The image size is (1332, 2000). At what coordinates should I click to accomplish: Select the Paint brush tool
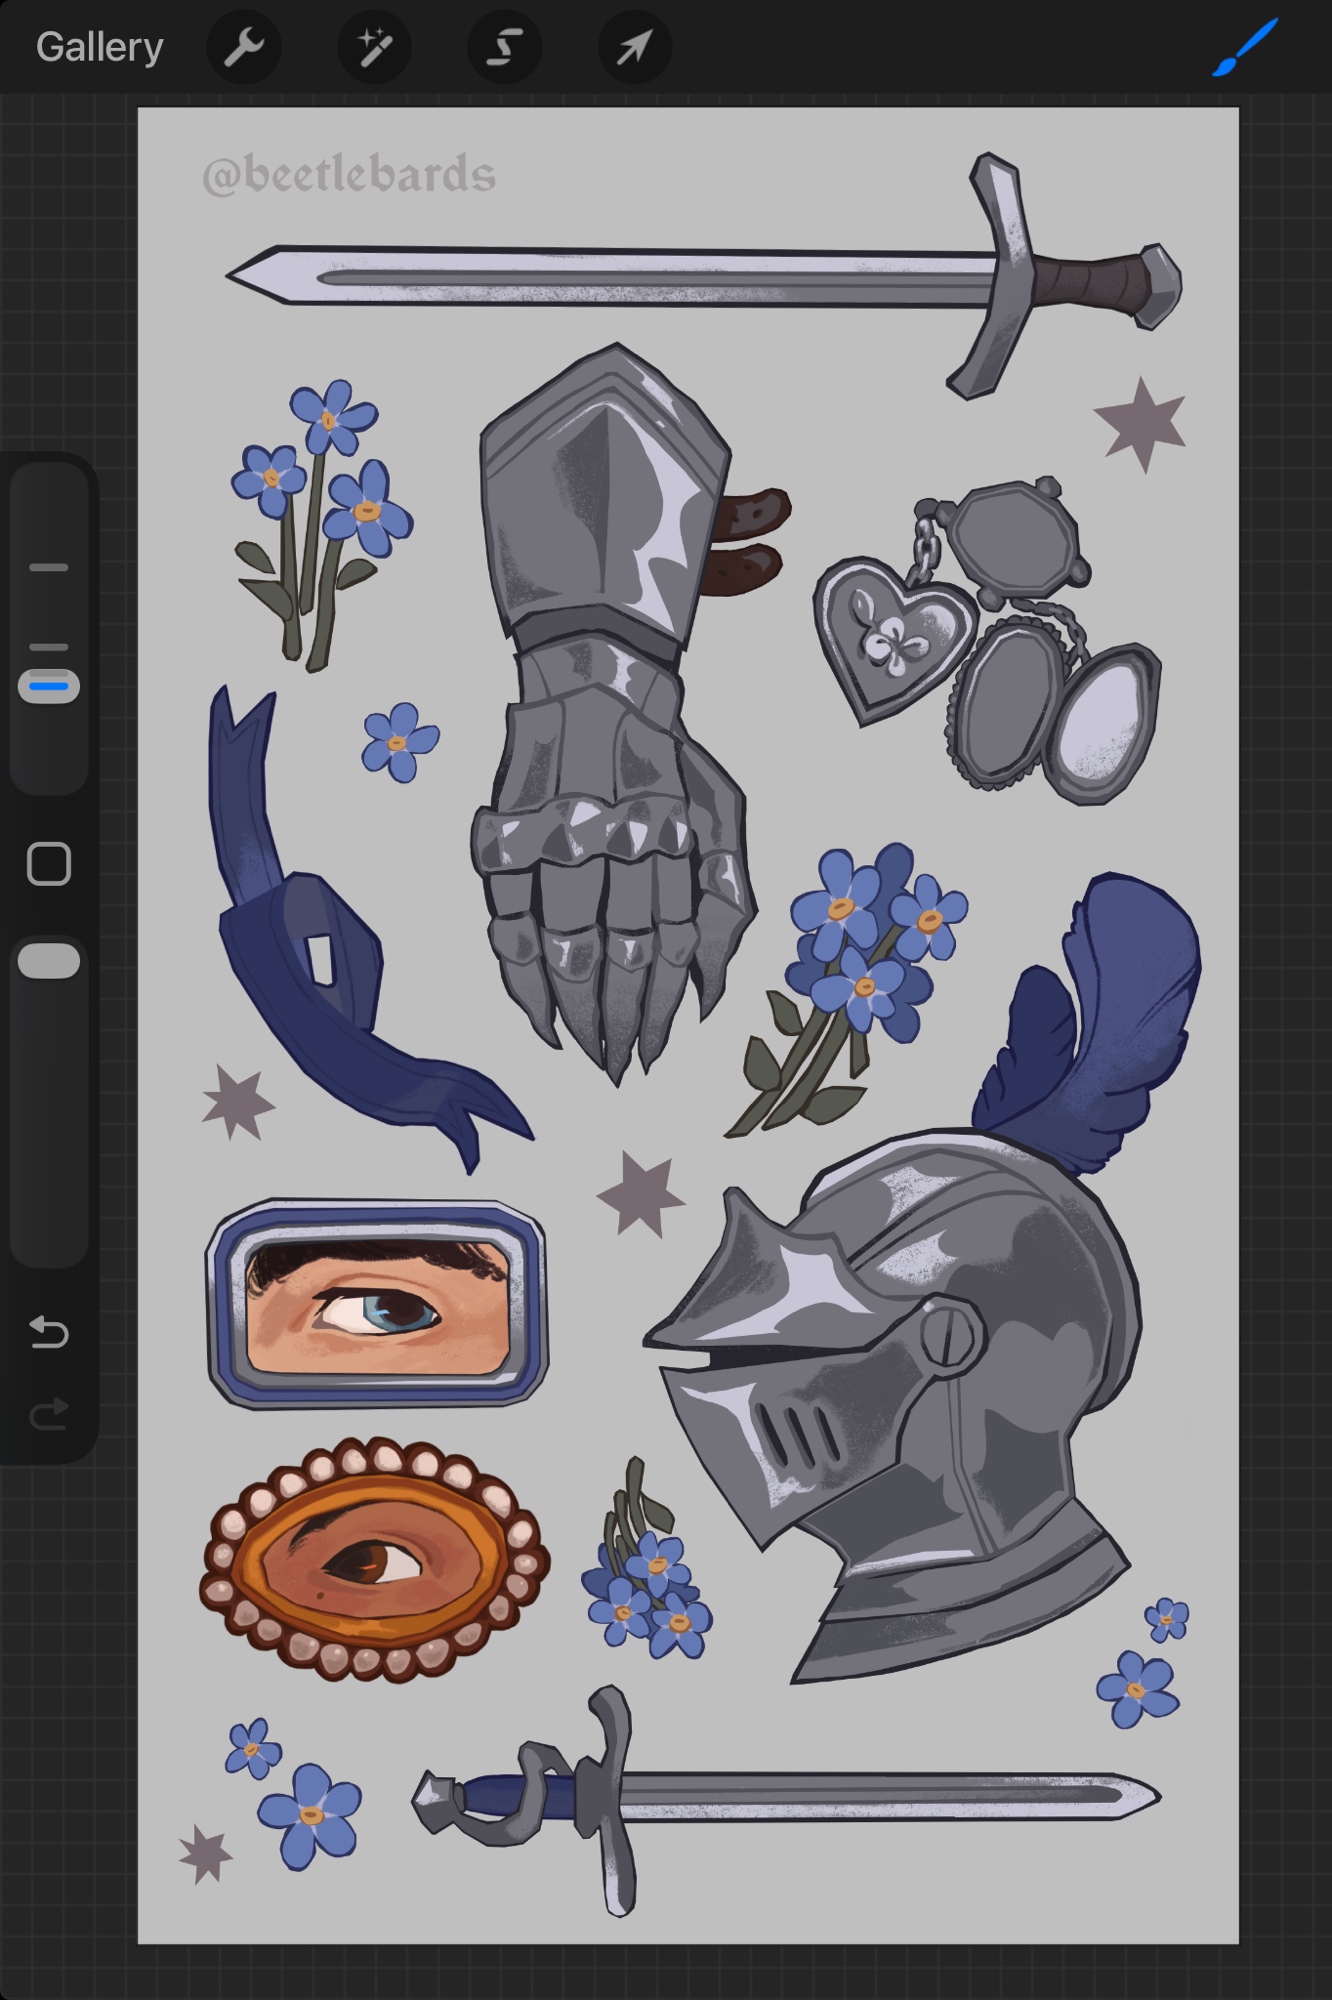[1245, 47]
